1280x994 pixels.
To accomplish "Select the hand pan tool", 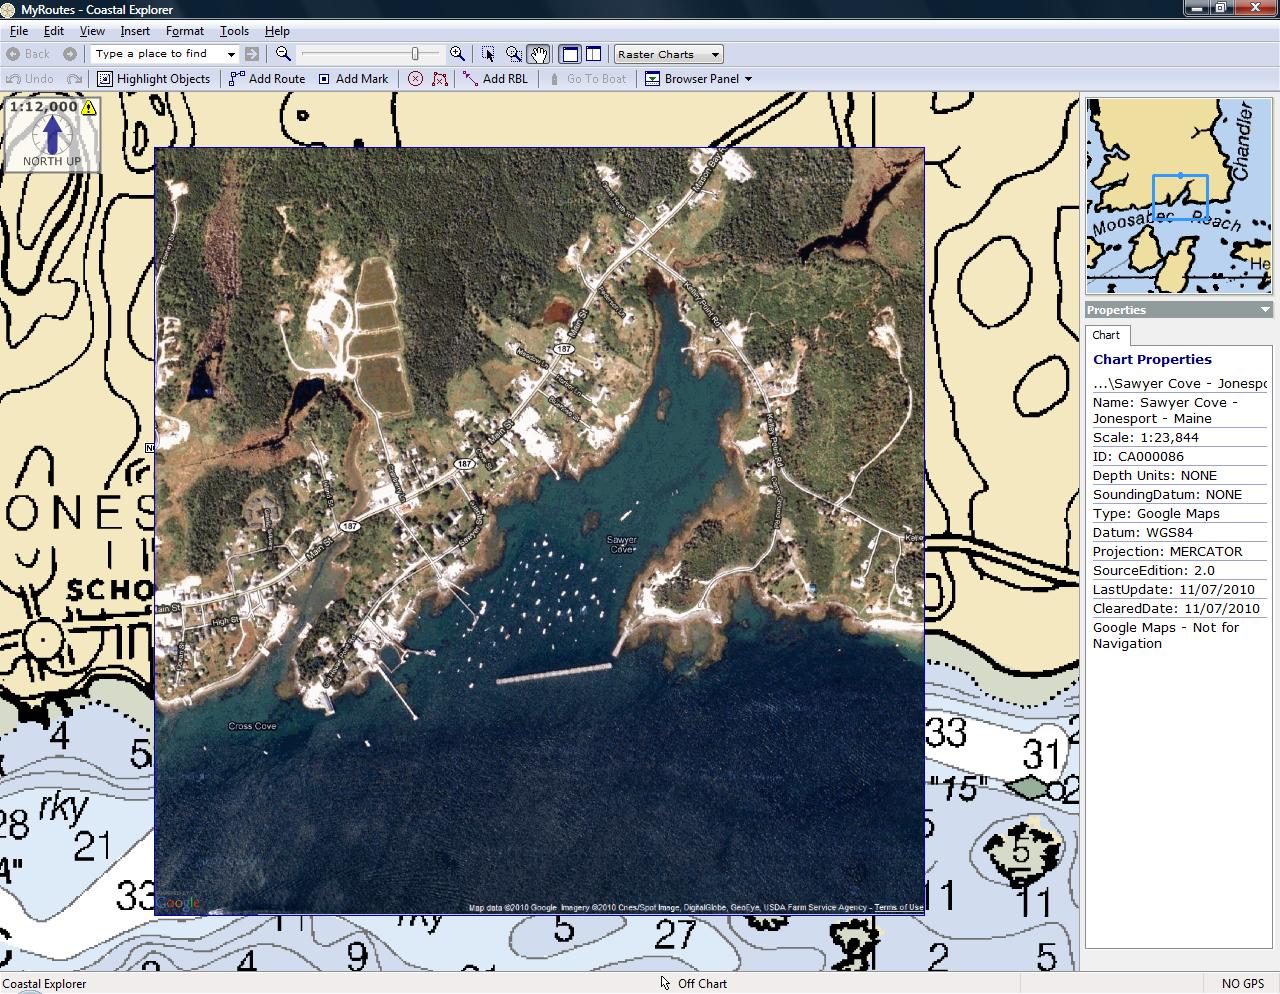I will click(538, 54).
